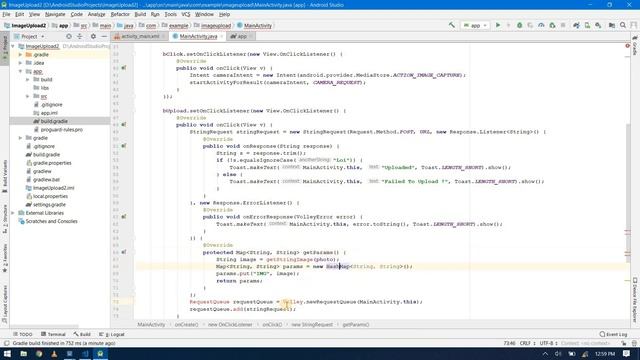Start debugging with the bug icon
Image resolution: width=640 pixels, height=360 pixels.
[x=520, y=25]
